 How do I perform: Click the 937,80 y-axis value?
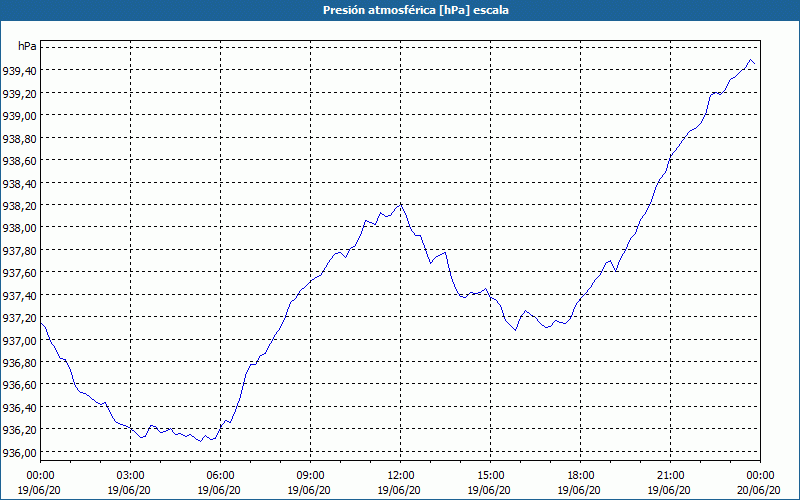coord(19,251)
